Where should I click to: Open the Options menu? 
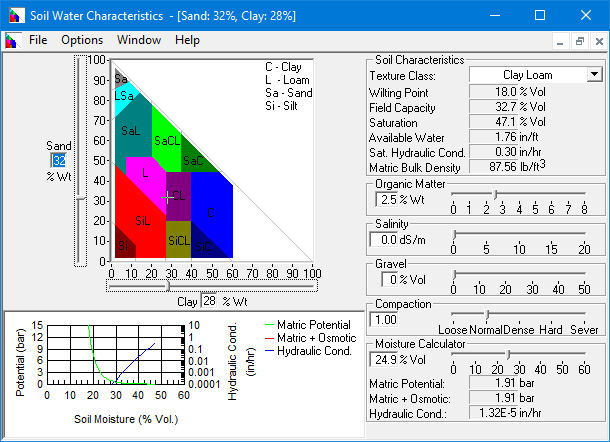click(82, 40)
